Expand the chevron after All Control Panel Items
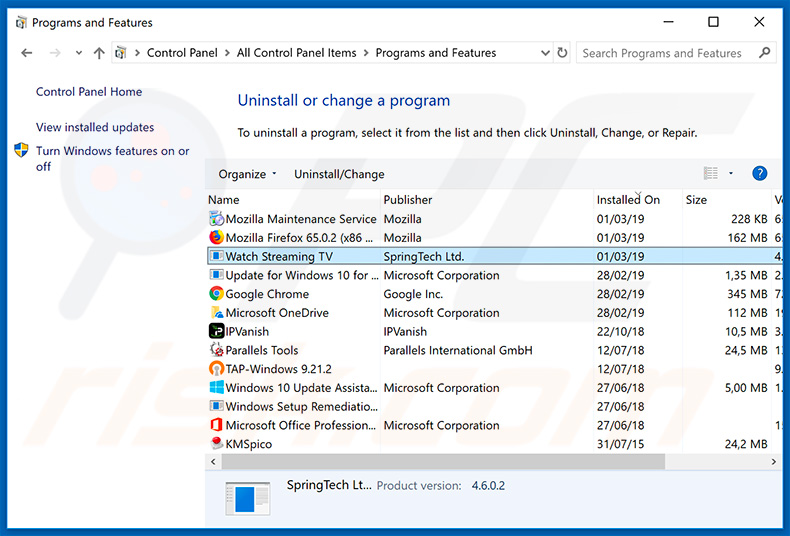 pyautogui.click(x=366, y=52)
